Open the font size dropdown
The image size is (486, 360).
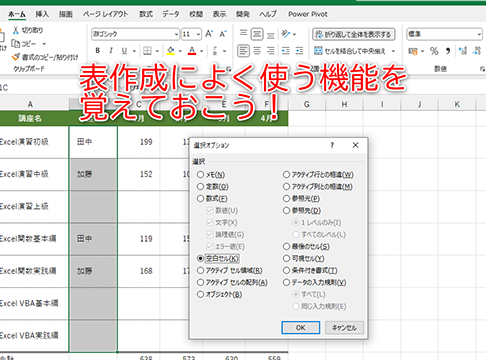point(198,34)
